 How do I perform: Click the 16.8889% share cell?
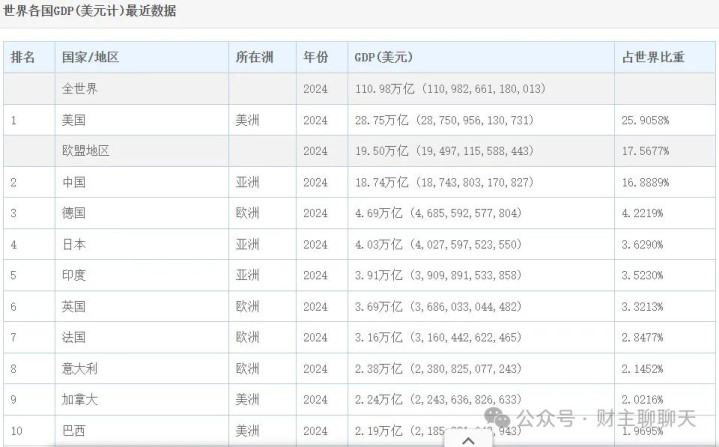646,182
